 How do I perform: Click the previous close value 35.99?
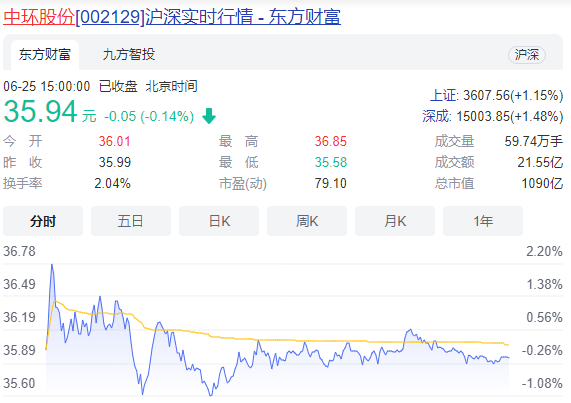114,162
